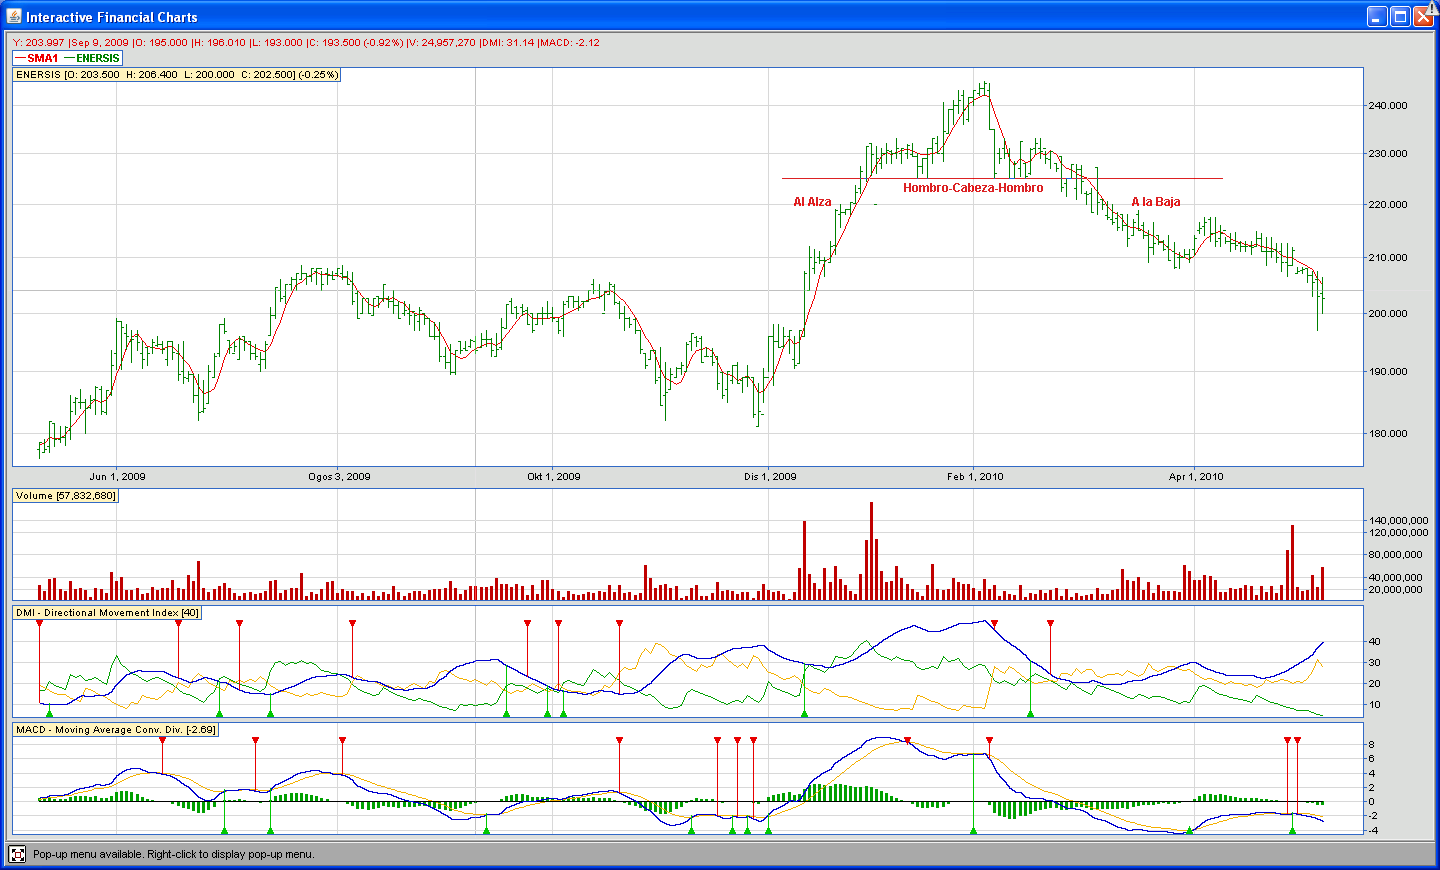1440x870 pixels.
Task: Click the ENERSIS OHLC price panel label
Action: [177, 75]
